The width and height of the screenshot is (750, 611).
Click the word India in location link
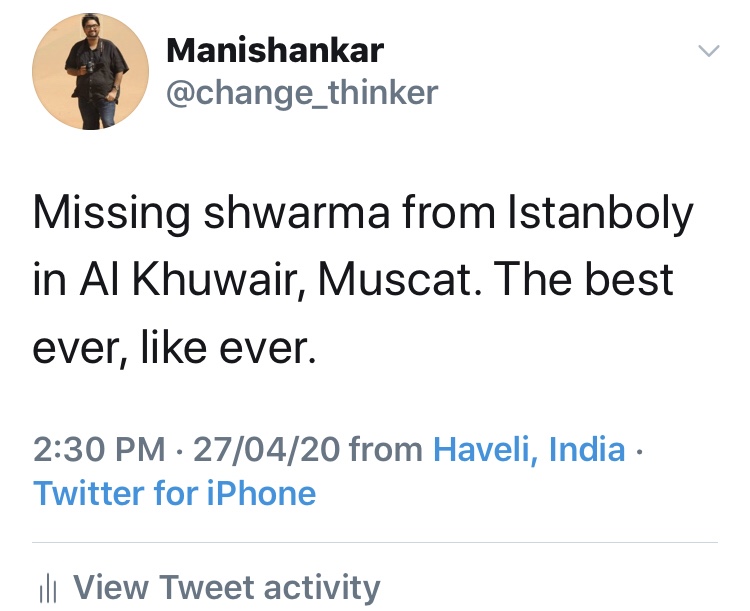coord(588,449)
